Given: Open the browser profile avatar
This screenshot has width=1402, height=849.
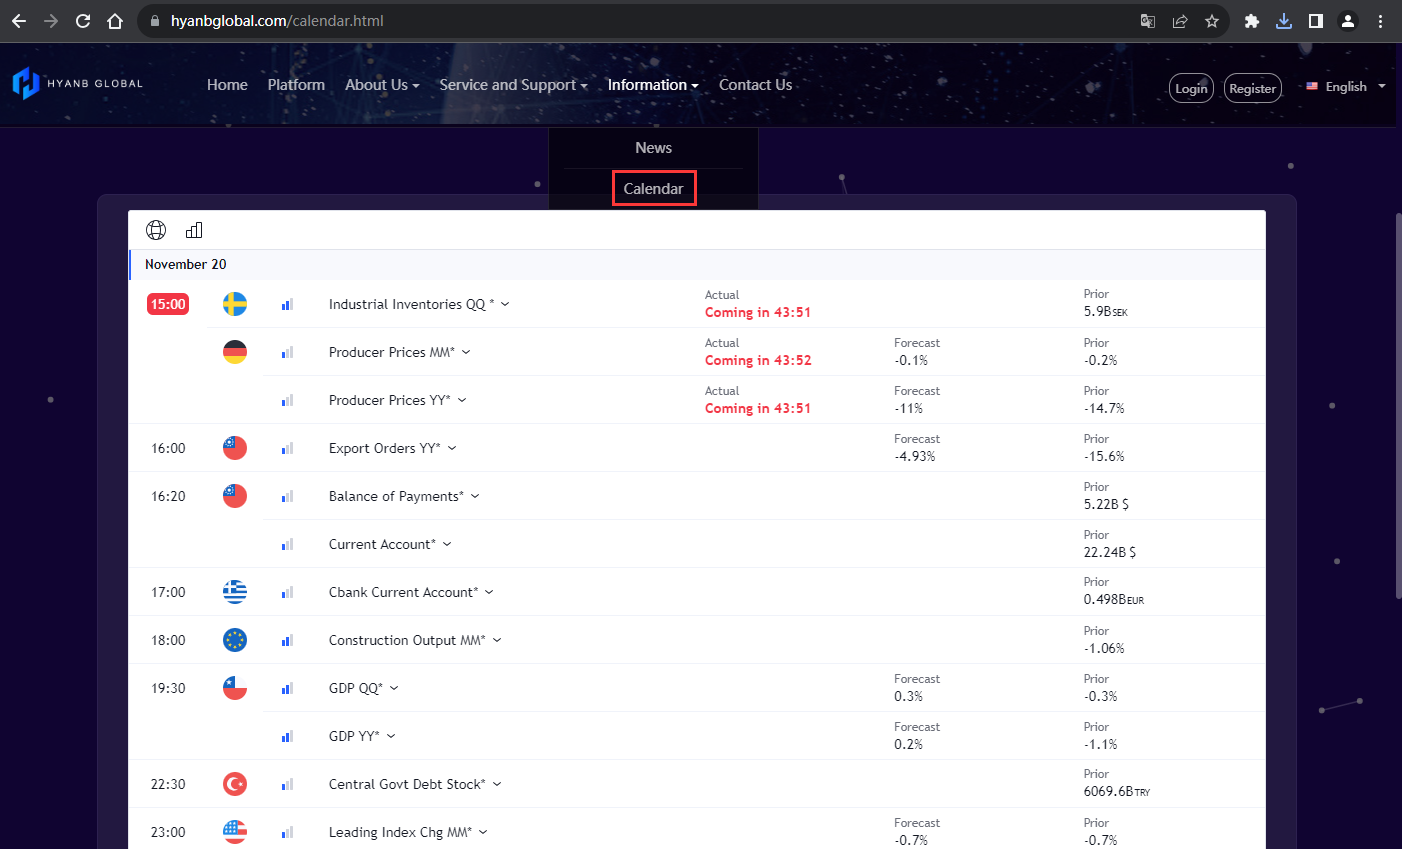Looking at the screenshot, I should 1348,21.
